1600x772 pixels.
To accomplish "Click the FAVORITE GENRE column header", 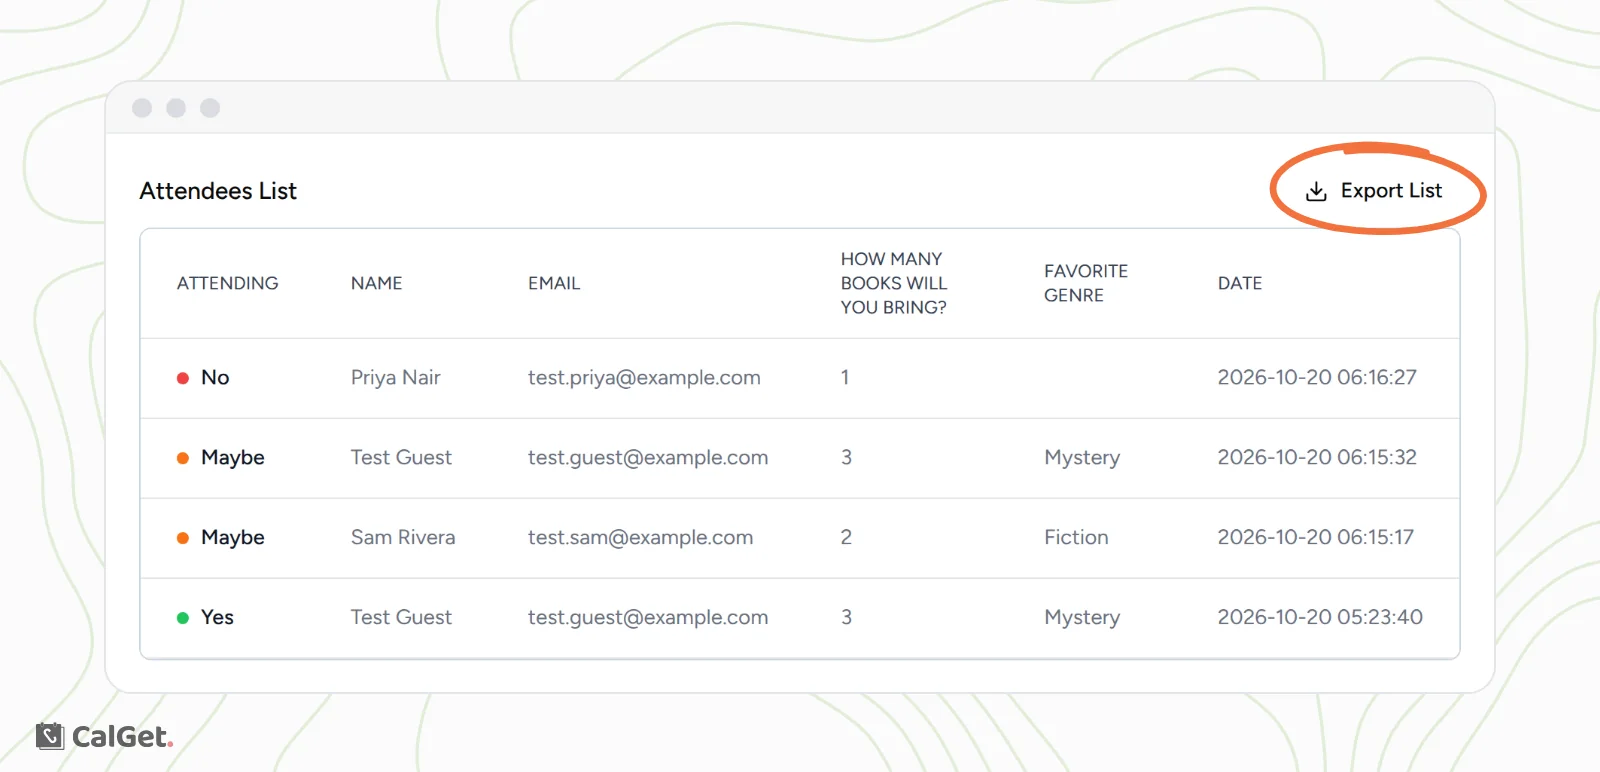I will pyautogui.click(x=1086, y=283).
